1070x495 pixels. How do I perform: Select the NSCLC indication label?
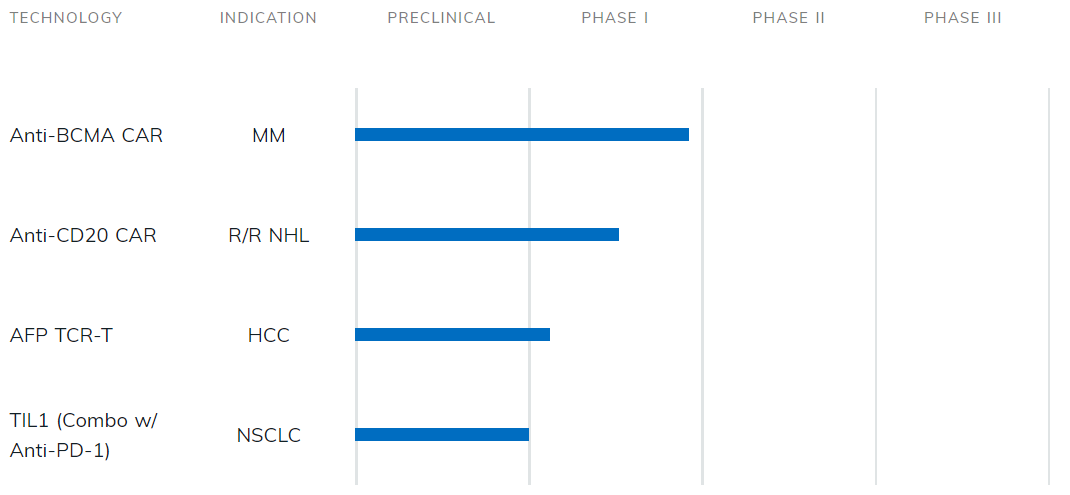coord(269,436)
